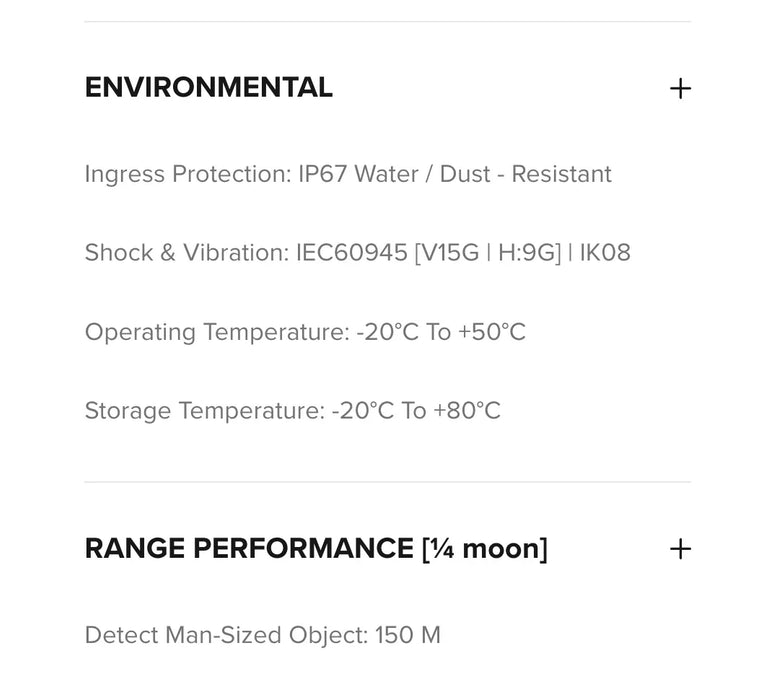Select the -20°C To +80°C value
The width and height of the screenshot is (769, 700).
coord(416,411)
